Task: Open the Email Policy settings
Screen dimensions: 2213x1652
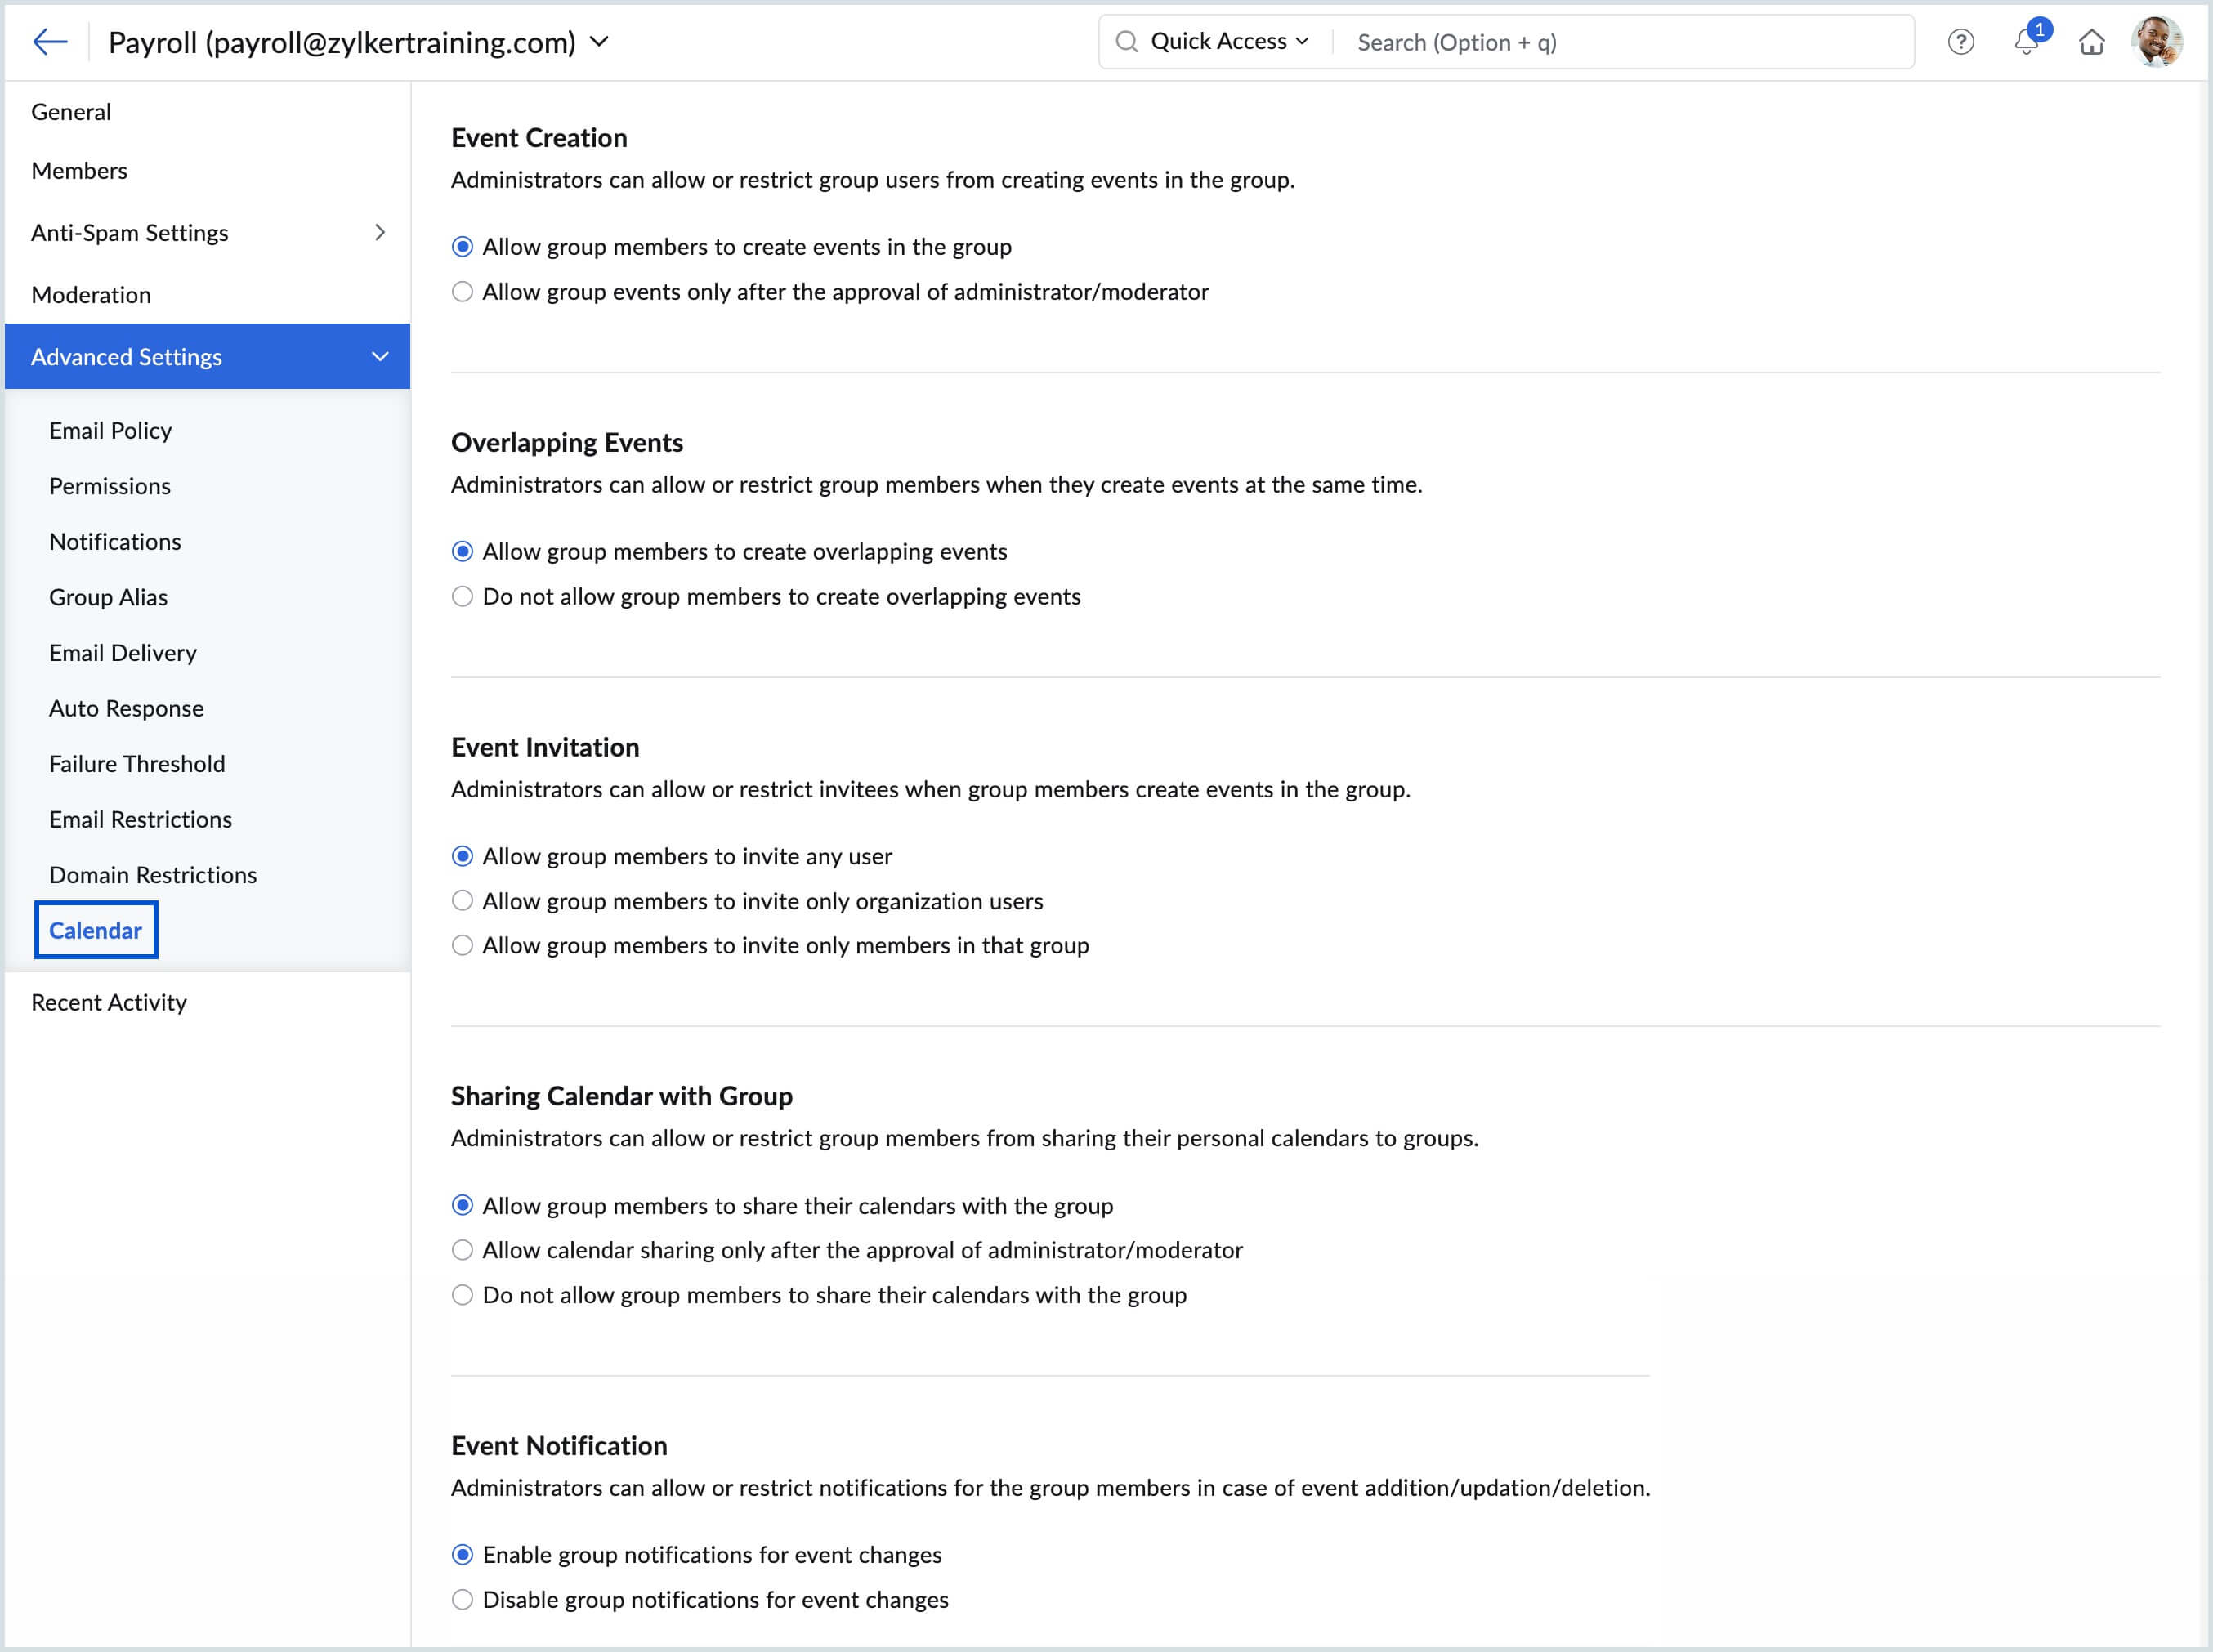Action: (x=110, y=431)
